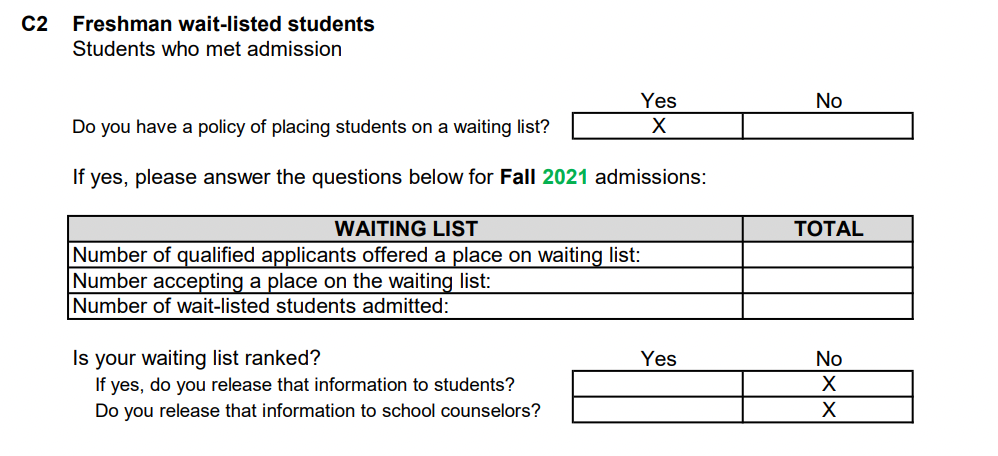Click total field for number accepting waiting list place
The width and height of the screenshot is (998, 456).
point(827,280)
